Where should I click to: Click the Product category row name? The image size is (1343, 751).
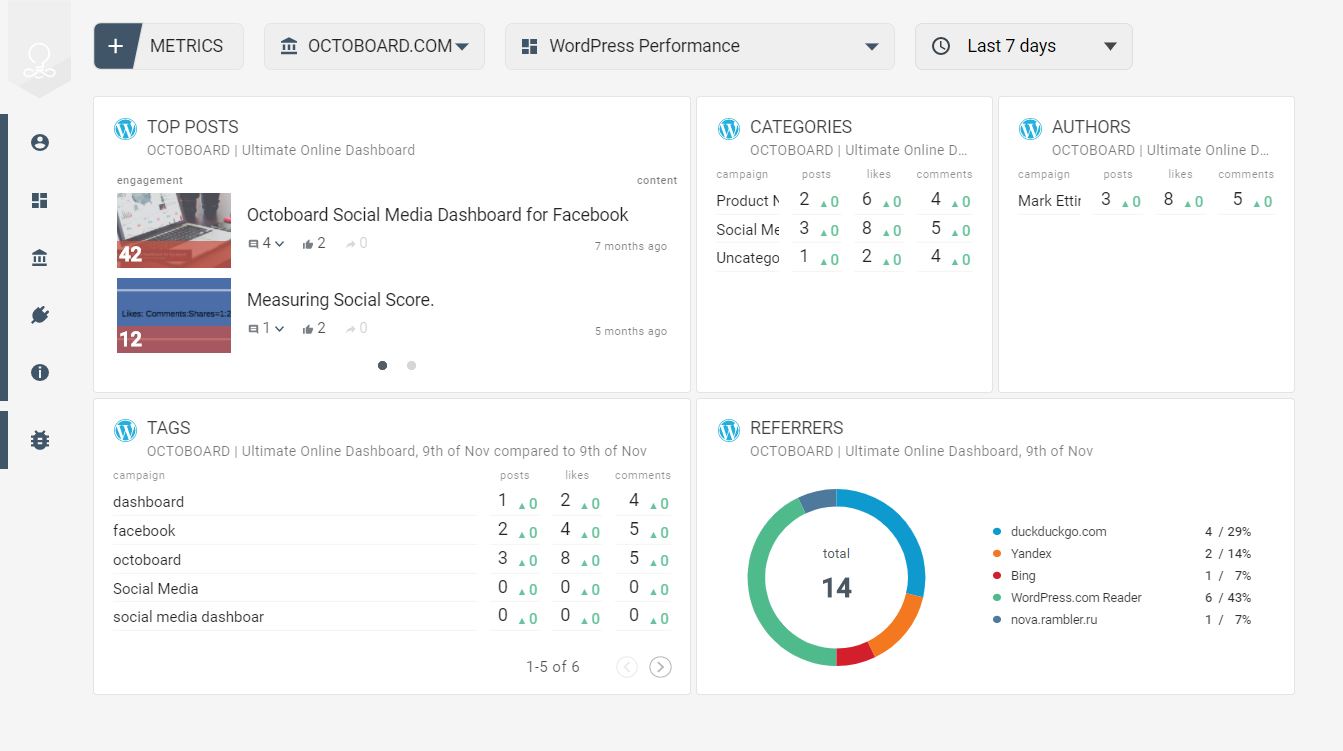click(x=748, y=201)
